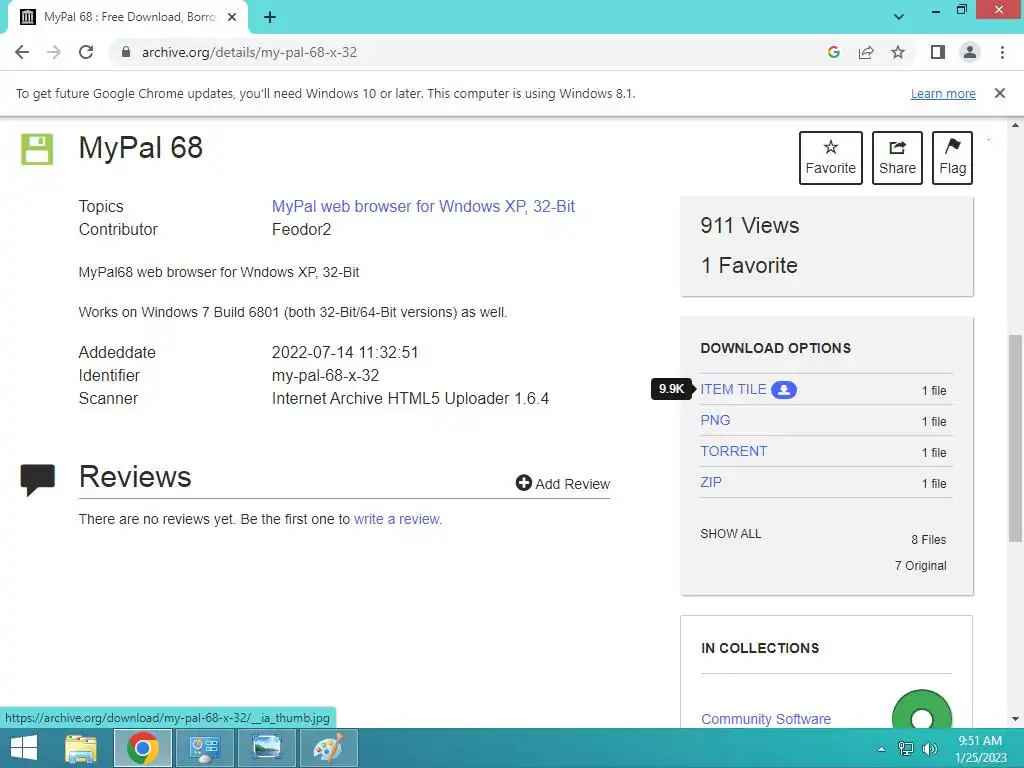Open the Community Software collection

point(766,719)
